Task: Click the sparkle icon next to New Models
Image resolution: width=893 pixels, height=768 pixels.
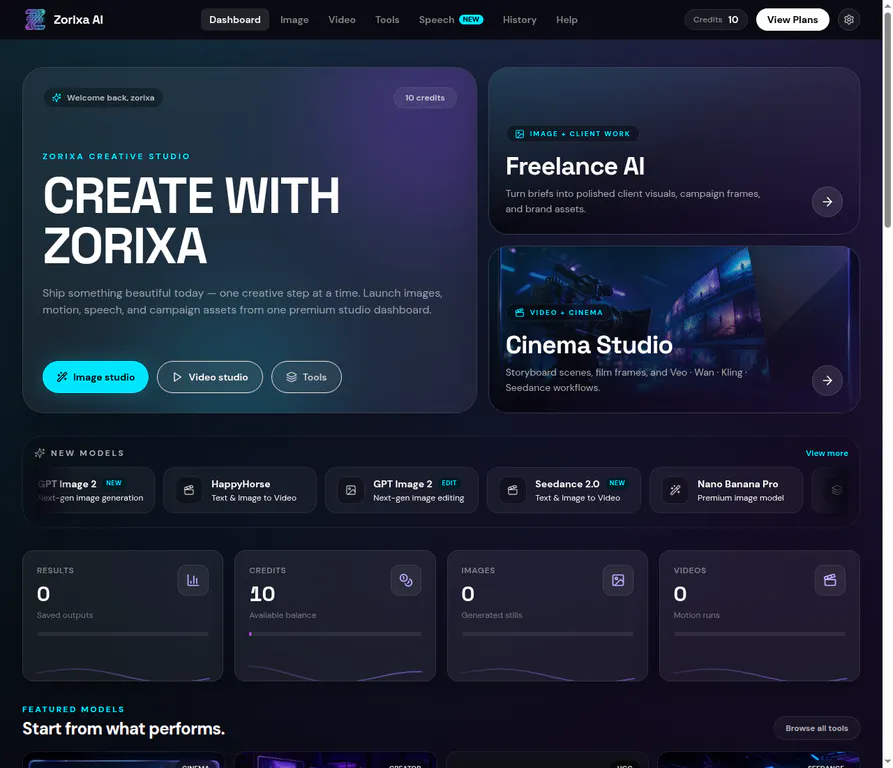Action: [x=39, y=453]
